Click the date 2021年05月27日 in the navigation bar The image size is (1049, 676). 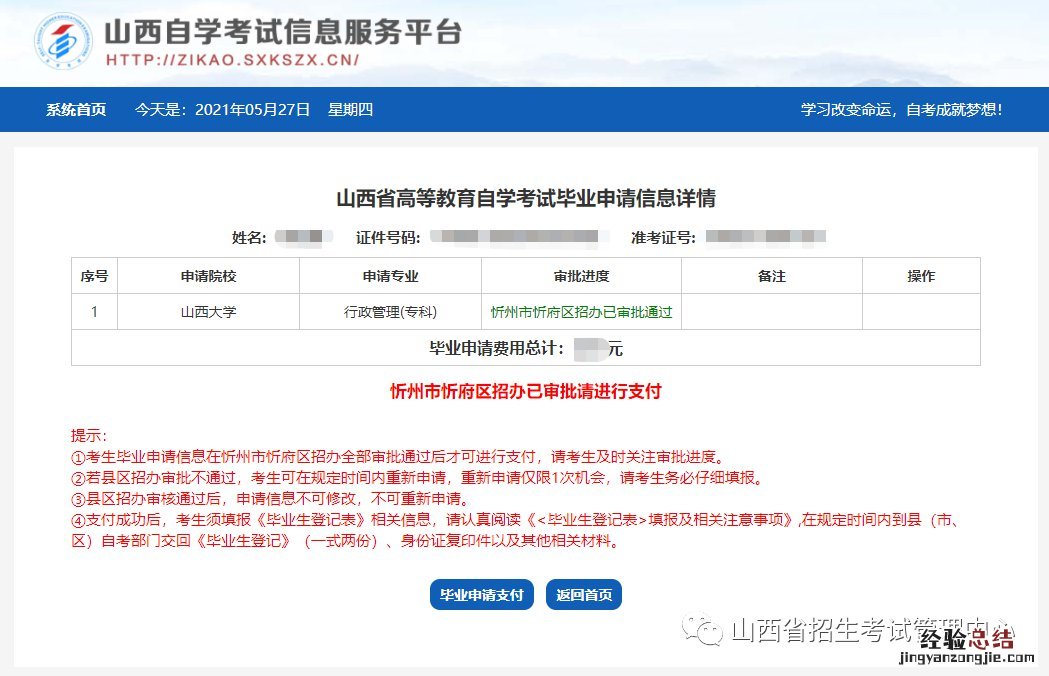pos(252,110)
